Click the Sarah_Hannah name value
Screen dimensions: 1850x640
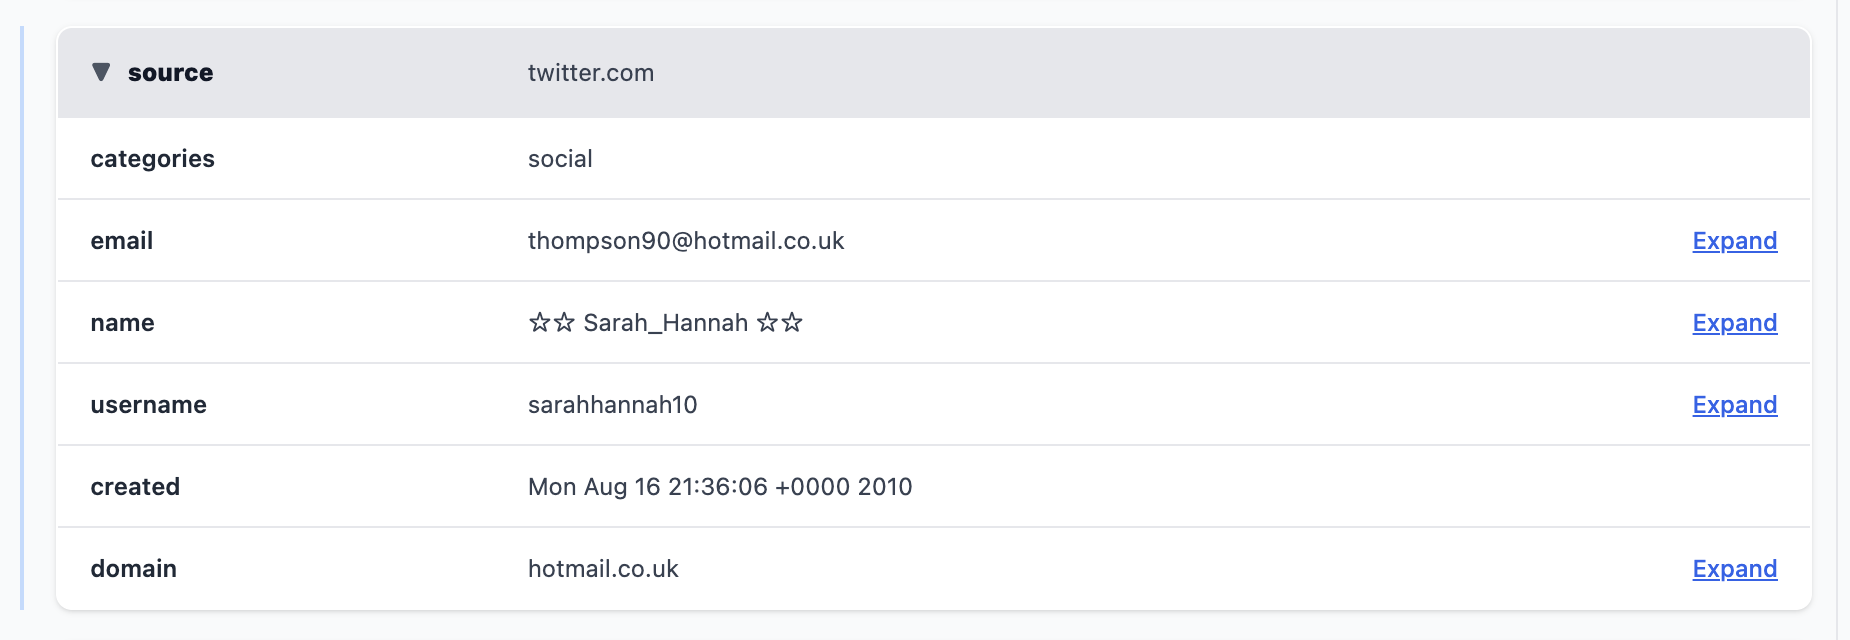pos(665,323)
